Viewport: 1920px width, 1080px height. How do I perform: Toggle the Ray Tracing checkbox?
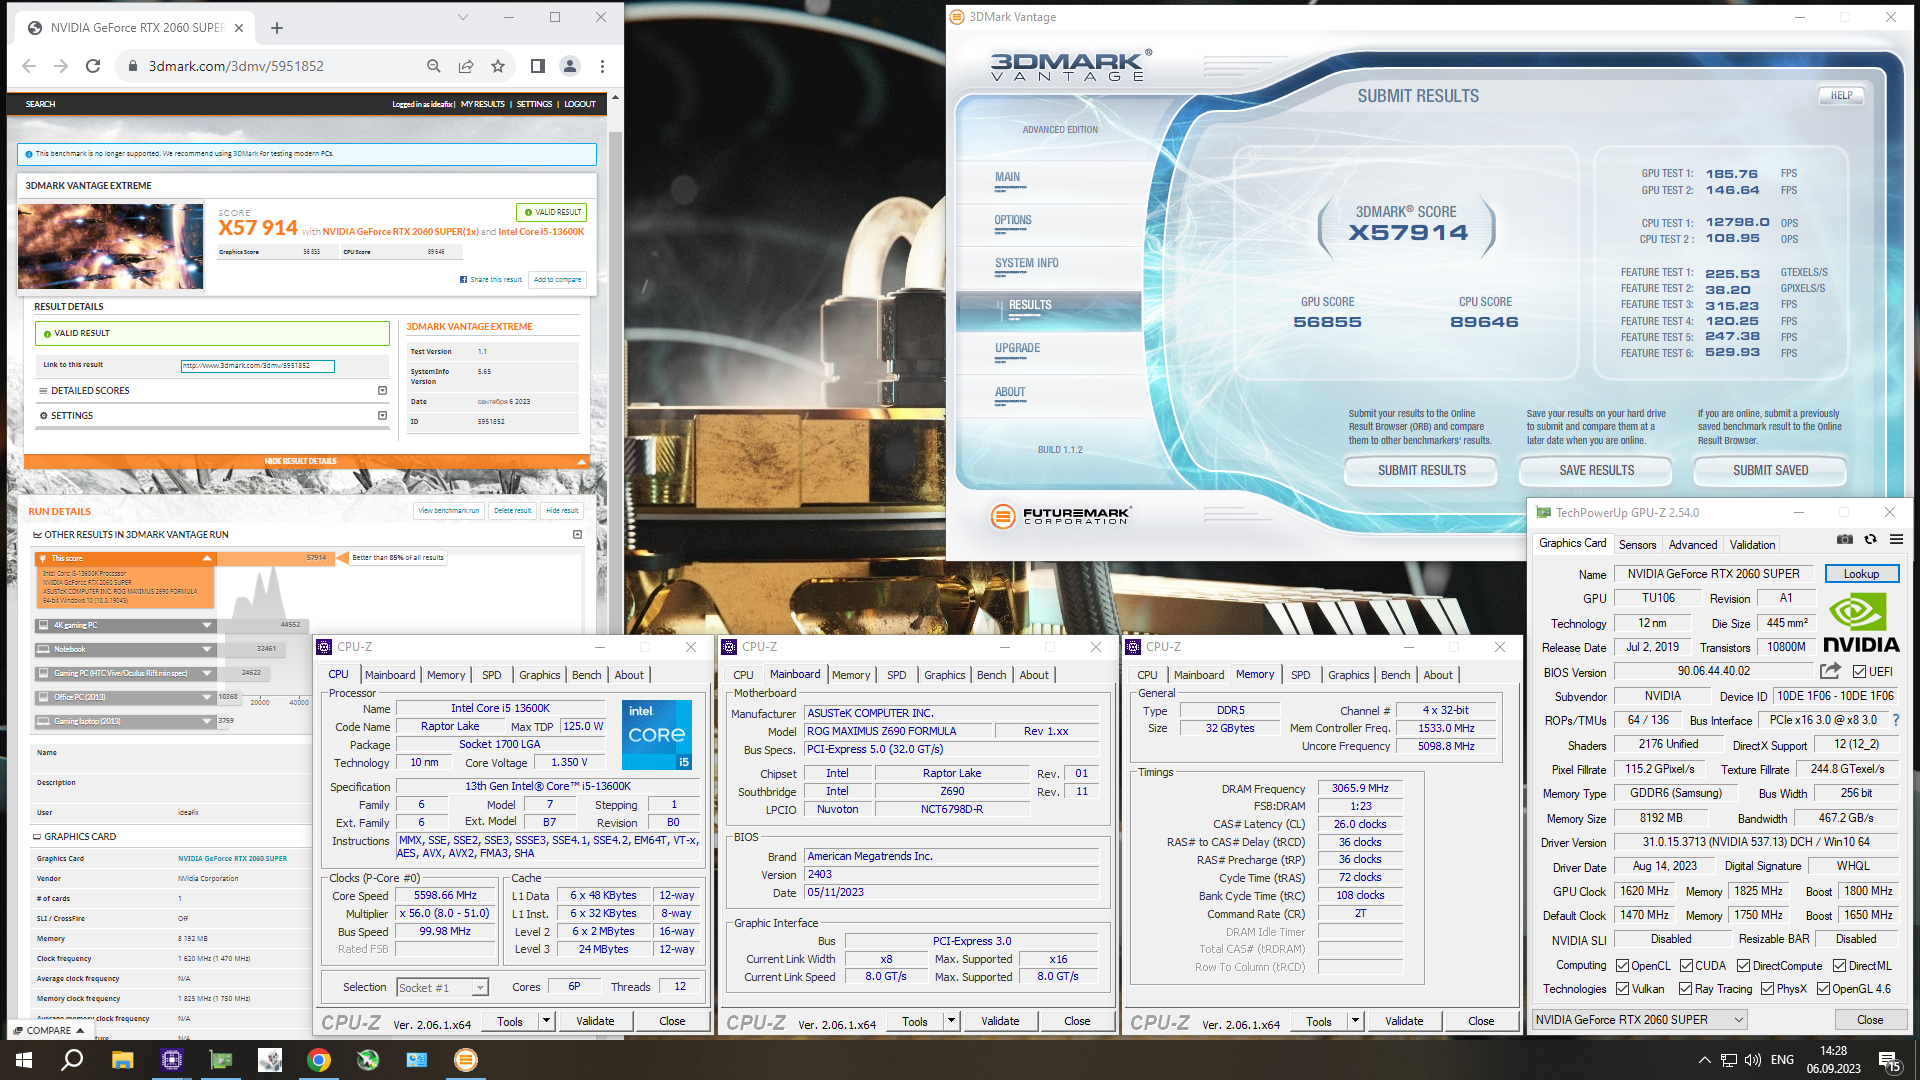point(1686,989)
